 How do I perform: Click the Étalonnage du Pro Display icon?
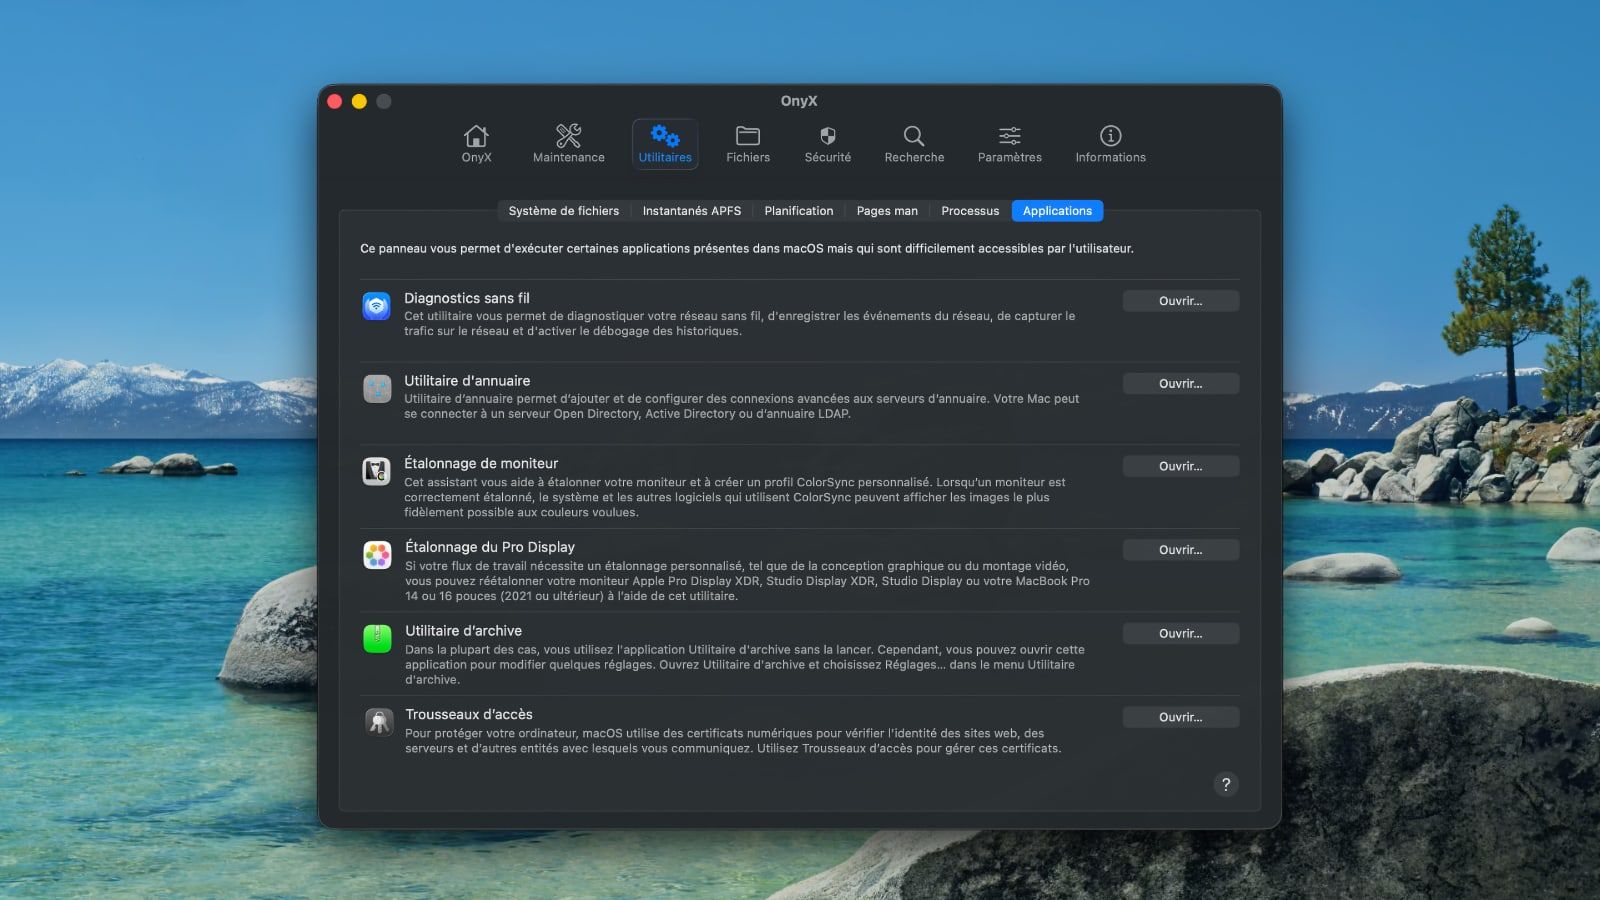(x=377, y=555)
